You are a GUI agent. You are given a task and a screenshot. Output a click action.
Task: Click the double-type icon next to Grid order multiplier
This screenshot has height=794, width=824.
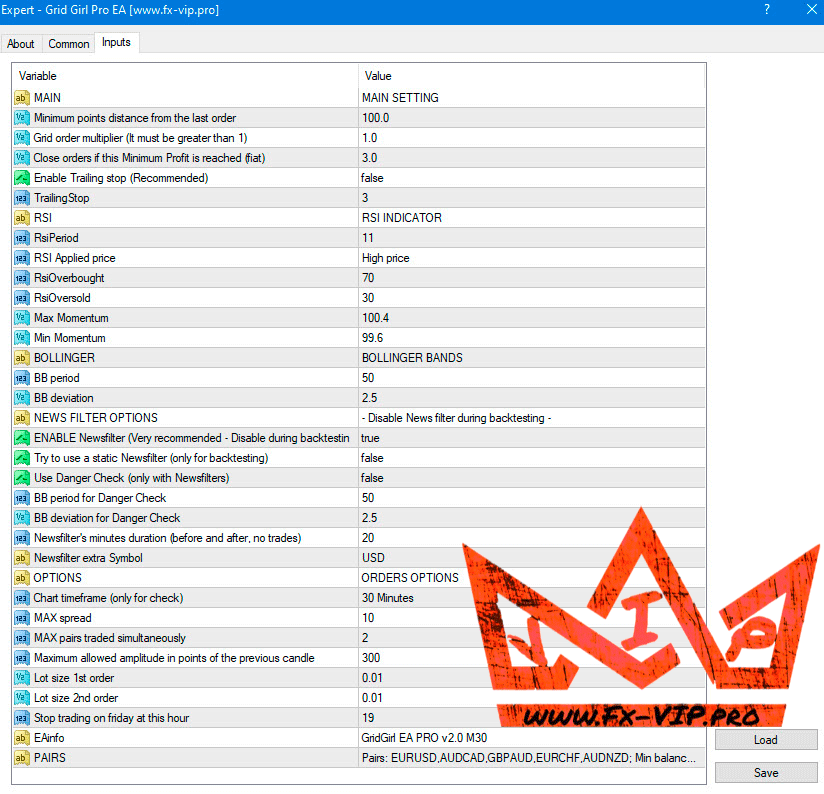click(x=22, y=138)
